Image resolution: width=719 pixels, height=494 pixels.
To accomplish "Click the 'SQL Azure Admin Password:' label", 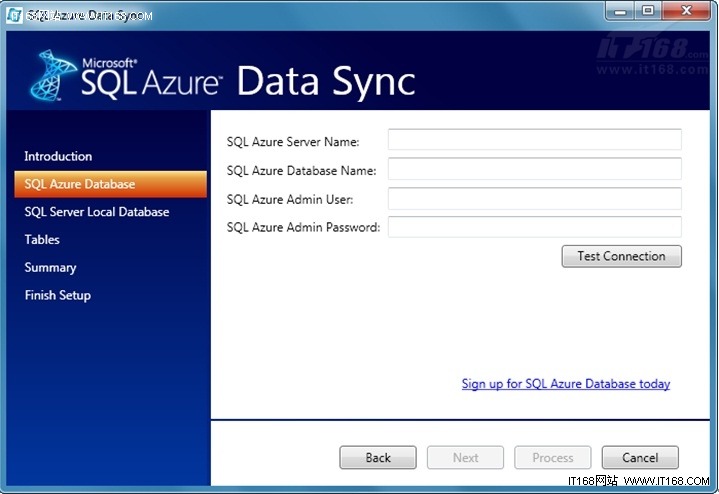I will pyautogui.click(x=303, y=228).
